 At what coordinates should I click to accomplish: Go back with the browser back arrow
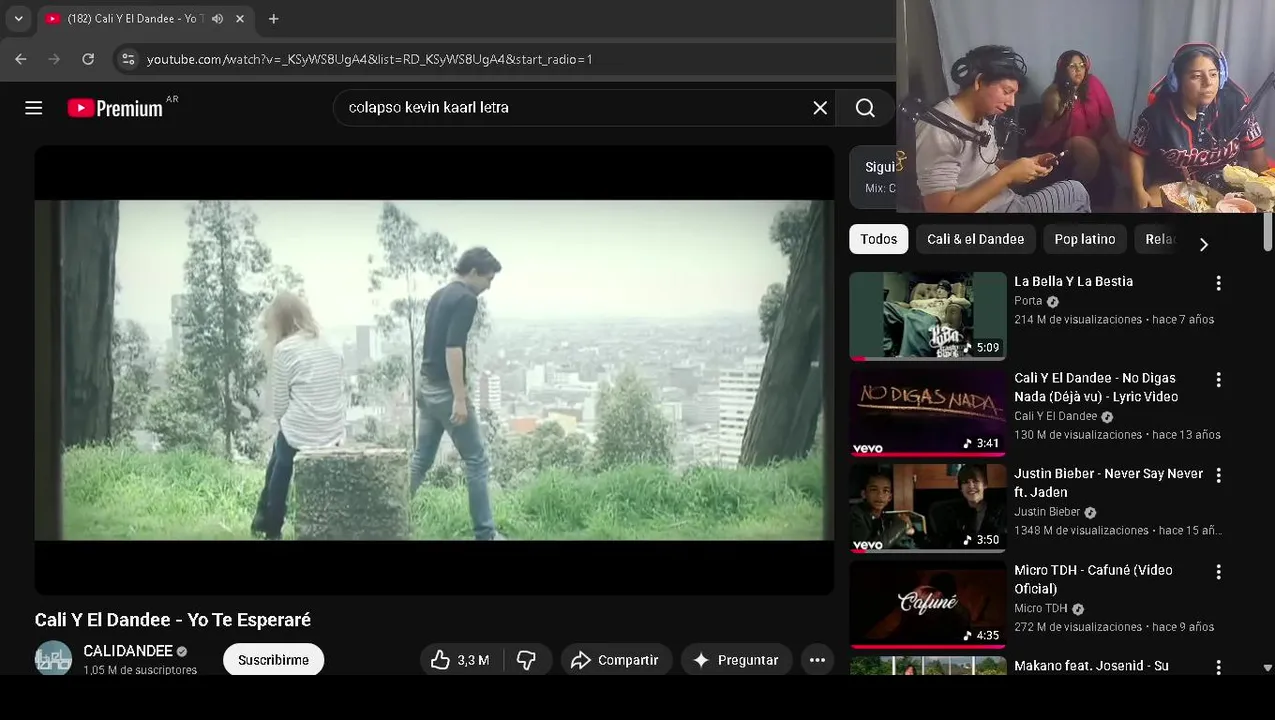tap(21, 59)
